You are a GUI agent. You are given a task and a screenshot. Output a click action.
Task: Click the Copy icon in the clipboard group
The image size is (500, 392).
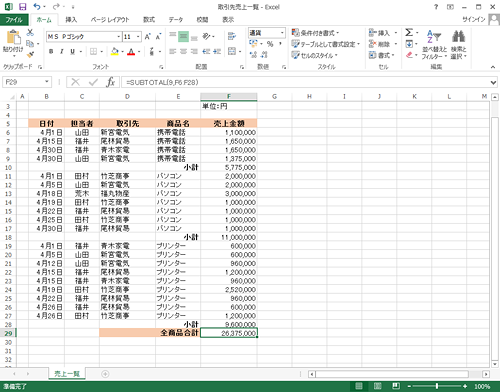pos(30,43)
